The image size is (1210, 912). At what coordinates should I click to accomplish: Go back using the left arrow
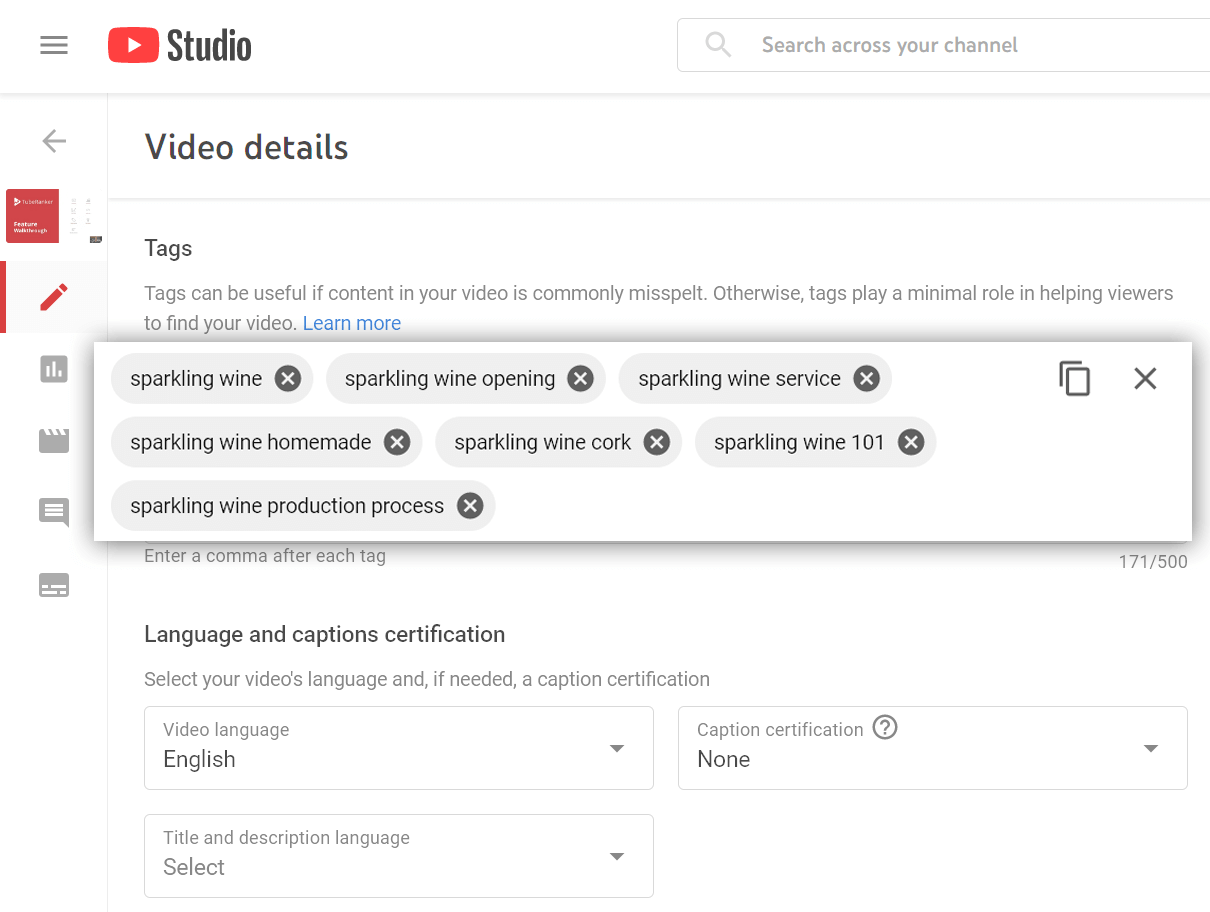click(x=54, y=141)
